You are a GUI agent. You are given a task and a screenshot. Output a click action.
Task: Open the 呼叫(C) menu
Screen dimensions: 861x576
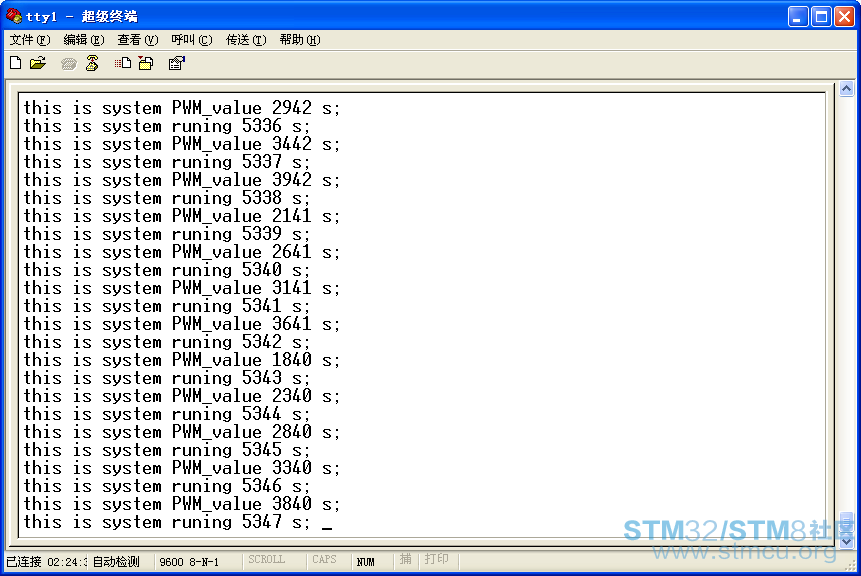click(191, 40)
